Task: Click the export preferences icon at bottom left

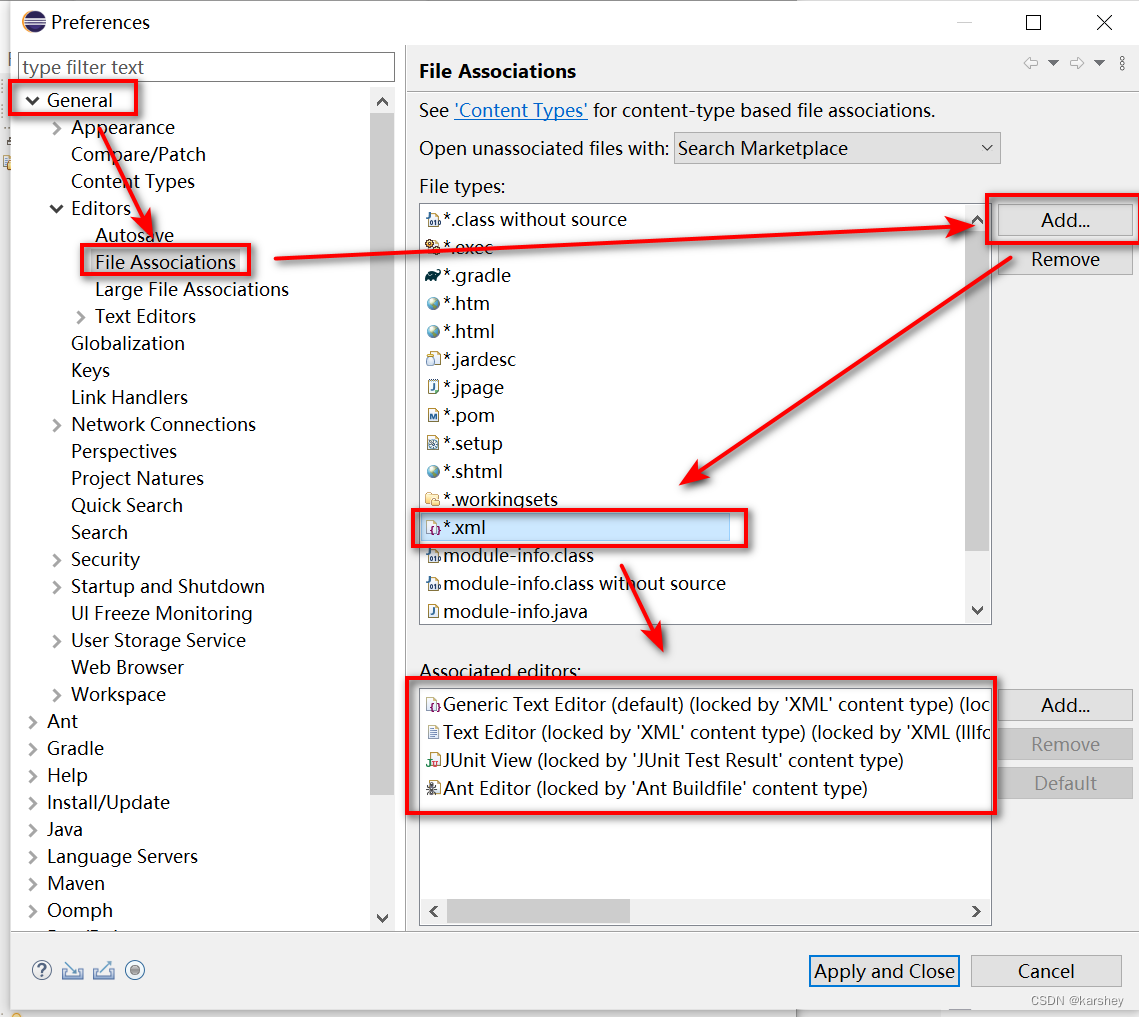Action: pos(104,970)
